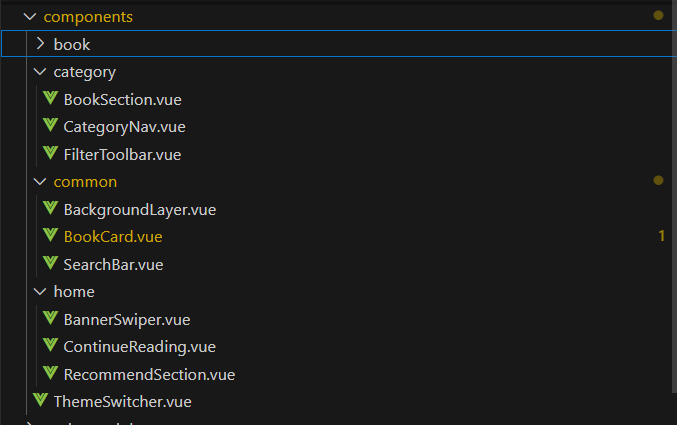Open BookSection.vue file

[x=123, y=100]
